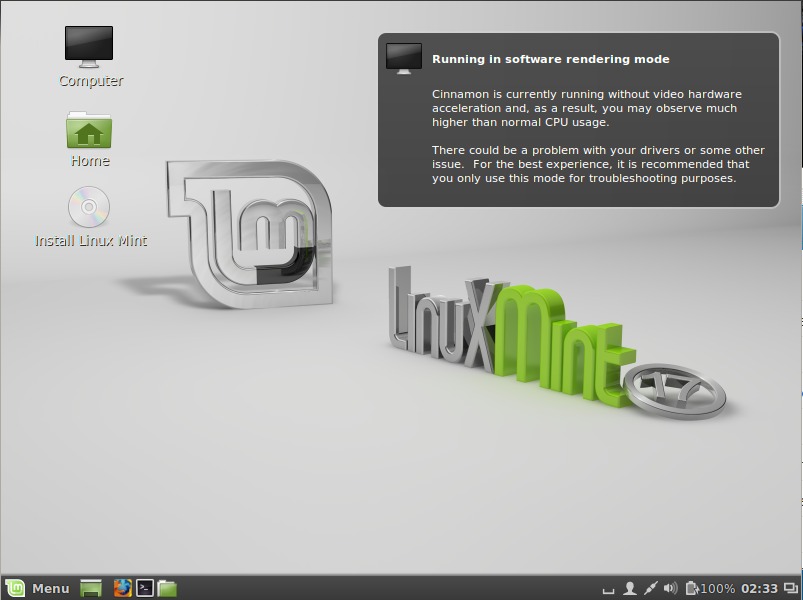The image size is (803, 600).
Task: Open the network connection tray applet
Action: [x=650, y=589]
